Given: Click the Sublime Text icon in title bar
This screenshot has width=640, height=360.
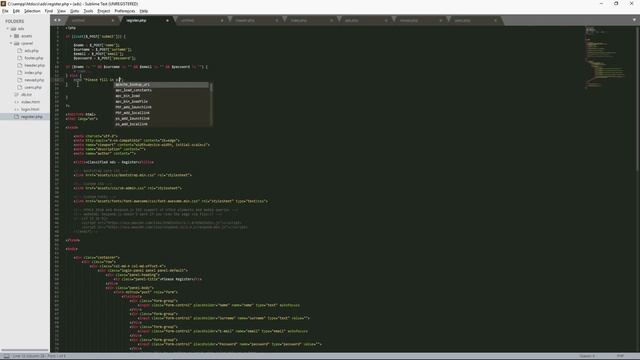Looking at the screenshot, I should pos(3,3).
